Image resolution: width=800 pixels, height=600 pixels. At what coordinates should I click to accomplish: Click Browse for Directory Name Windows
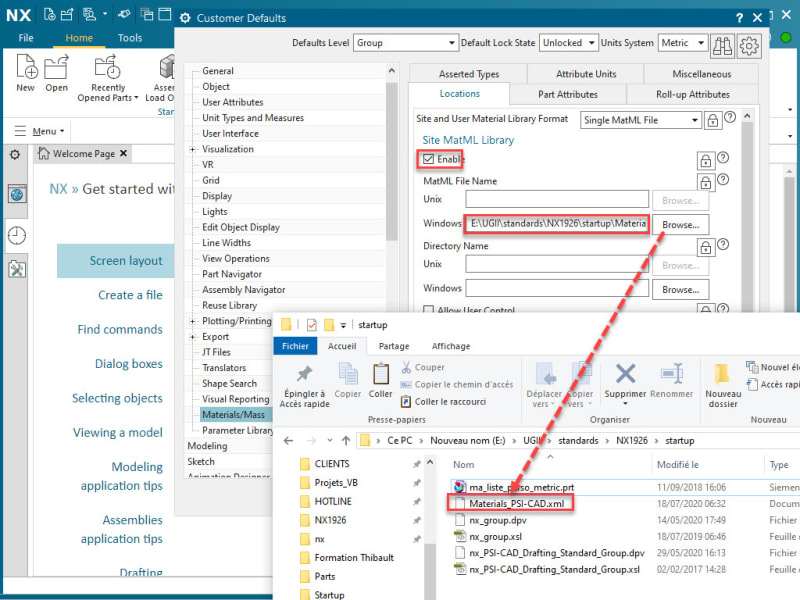[681, 289]
